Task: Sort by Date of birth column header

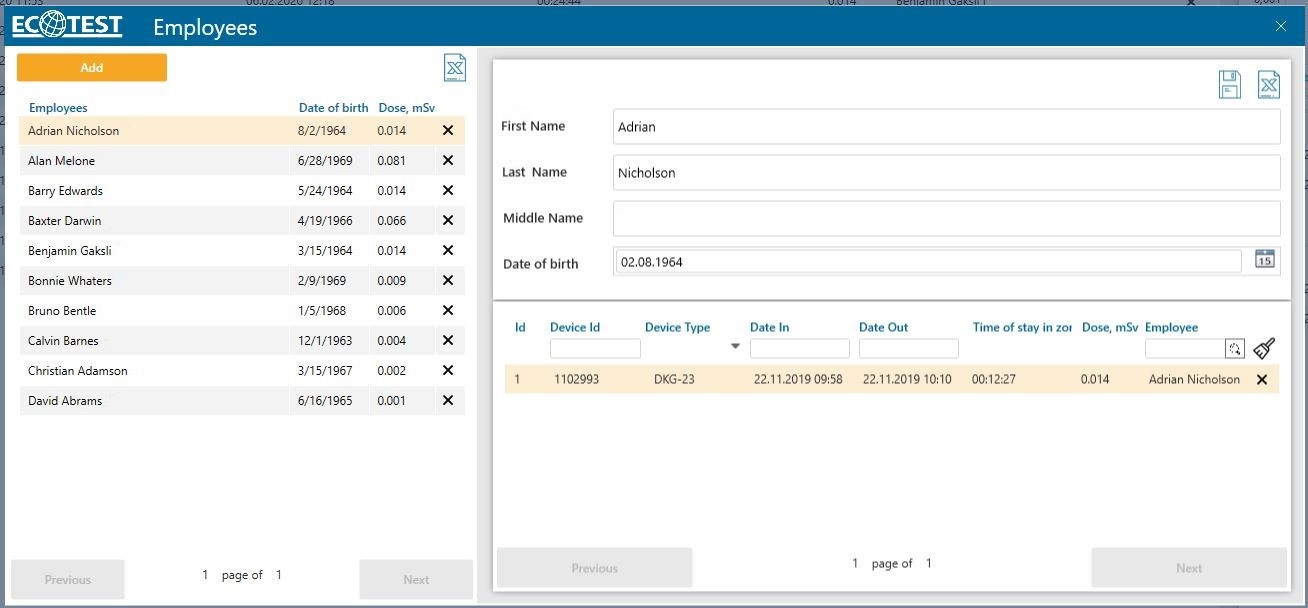Action: 333,108
